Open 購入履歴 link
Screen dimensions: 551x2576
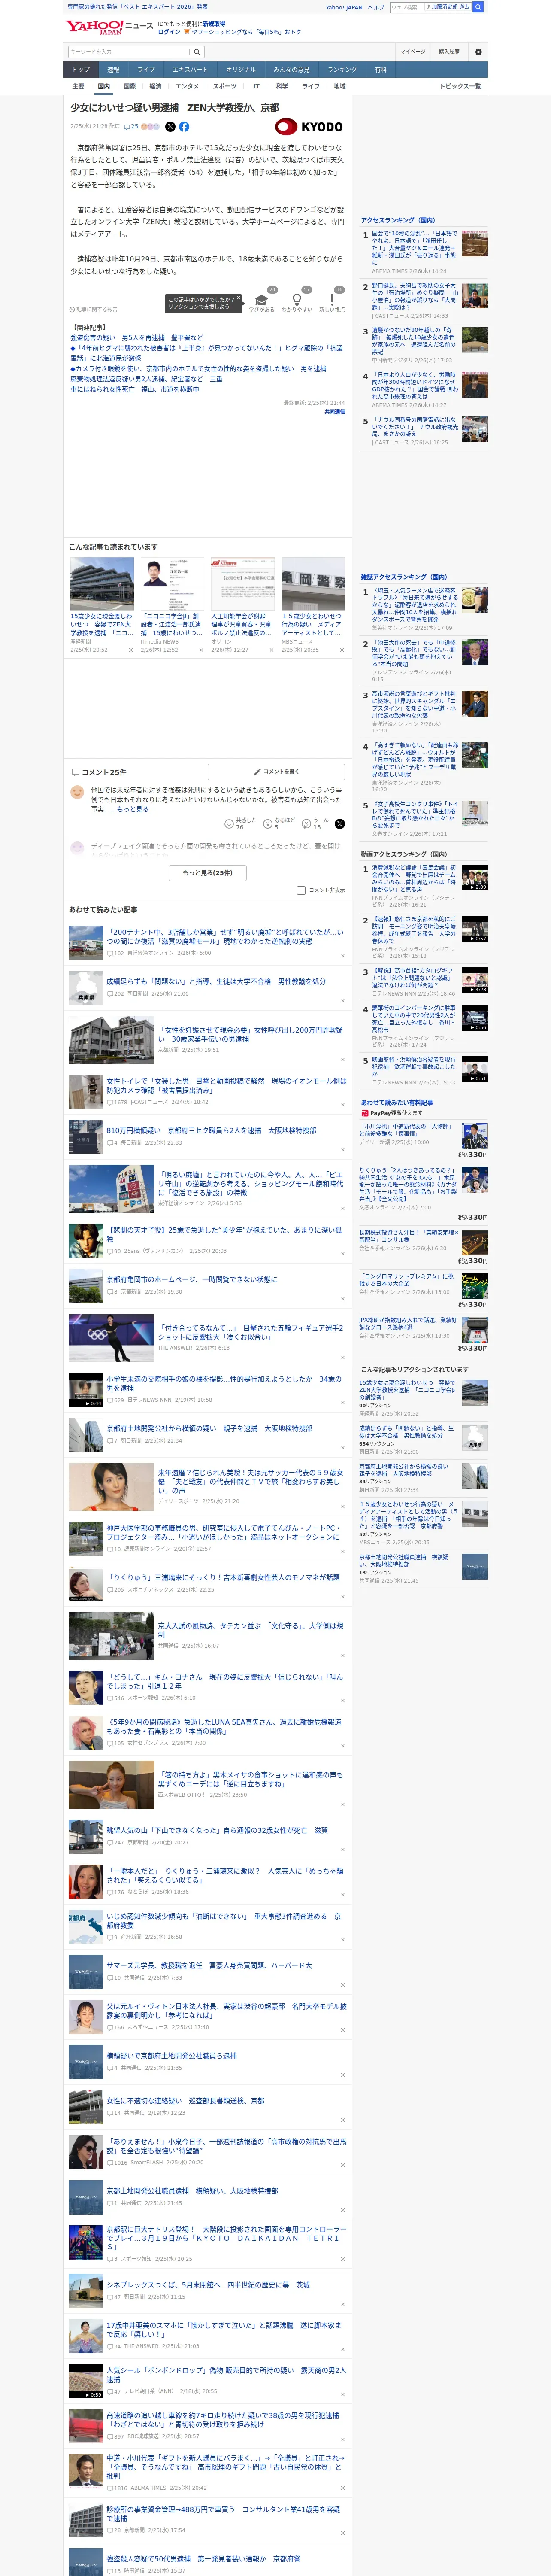[x=449, y=52]
